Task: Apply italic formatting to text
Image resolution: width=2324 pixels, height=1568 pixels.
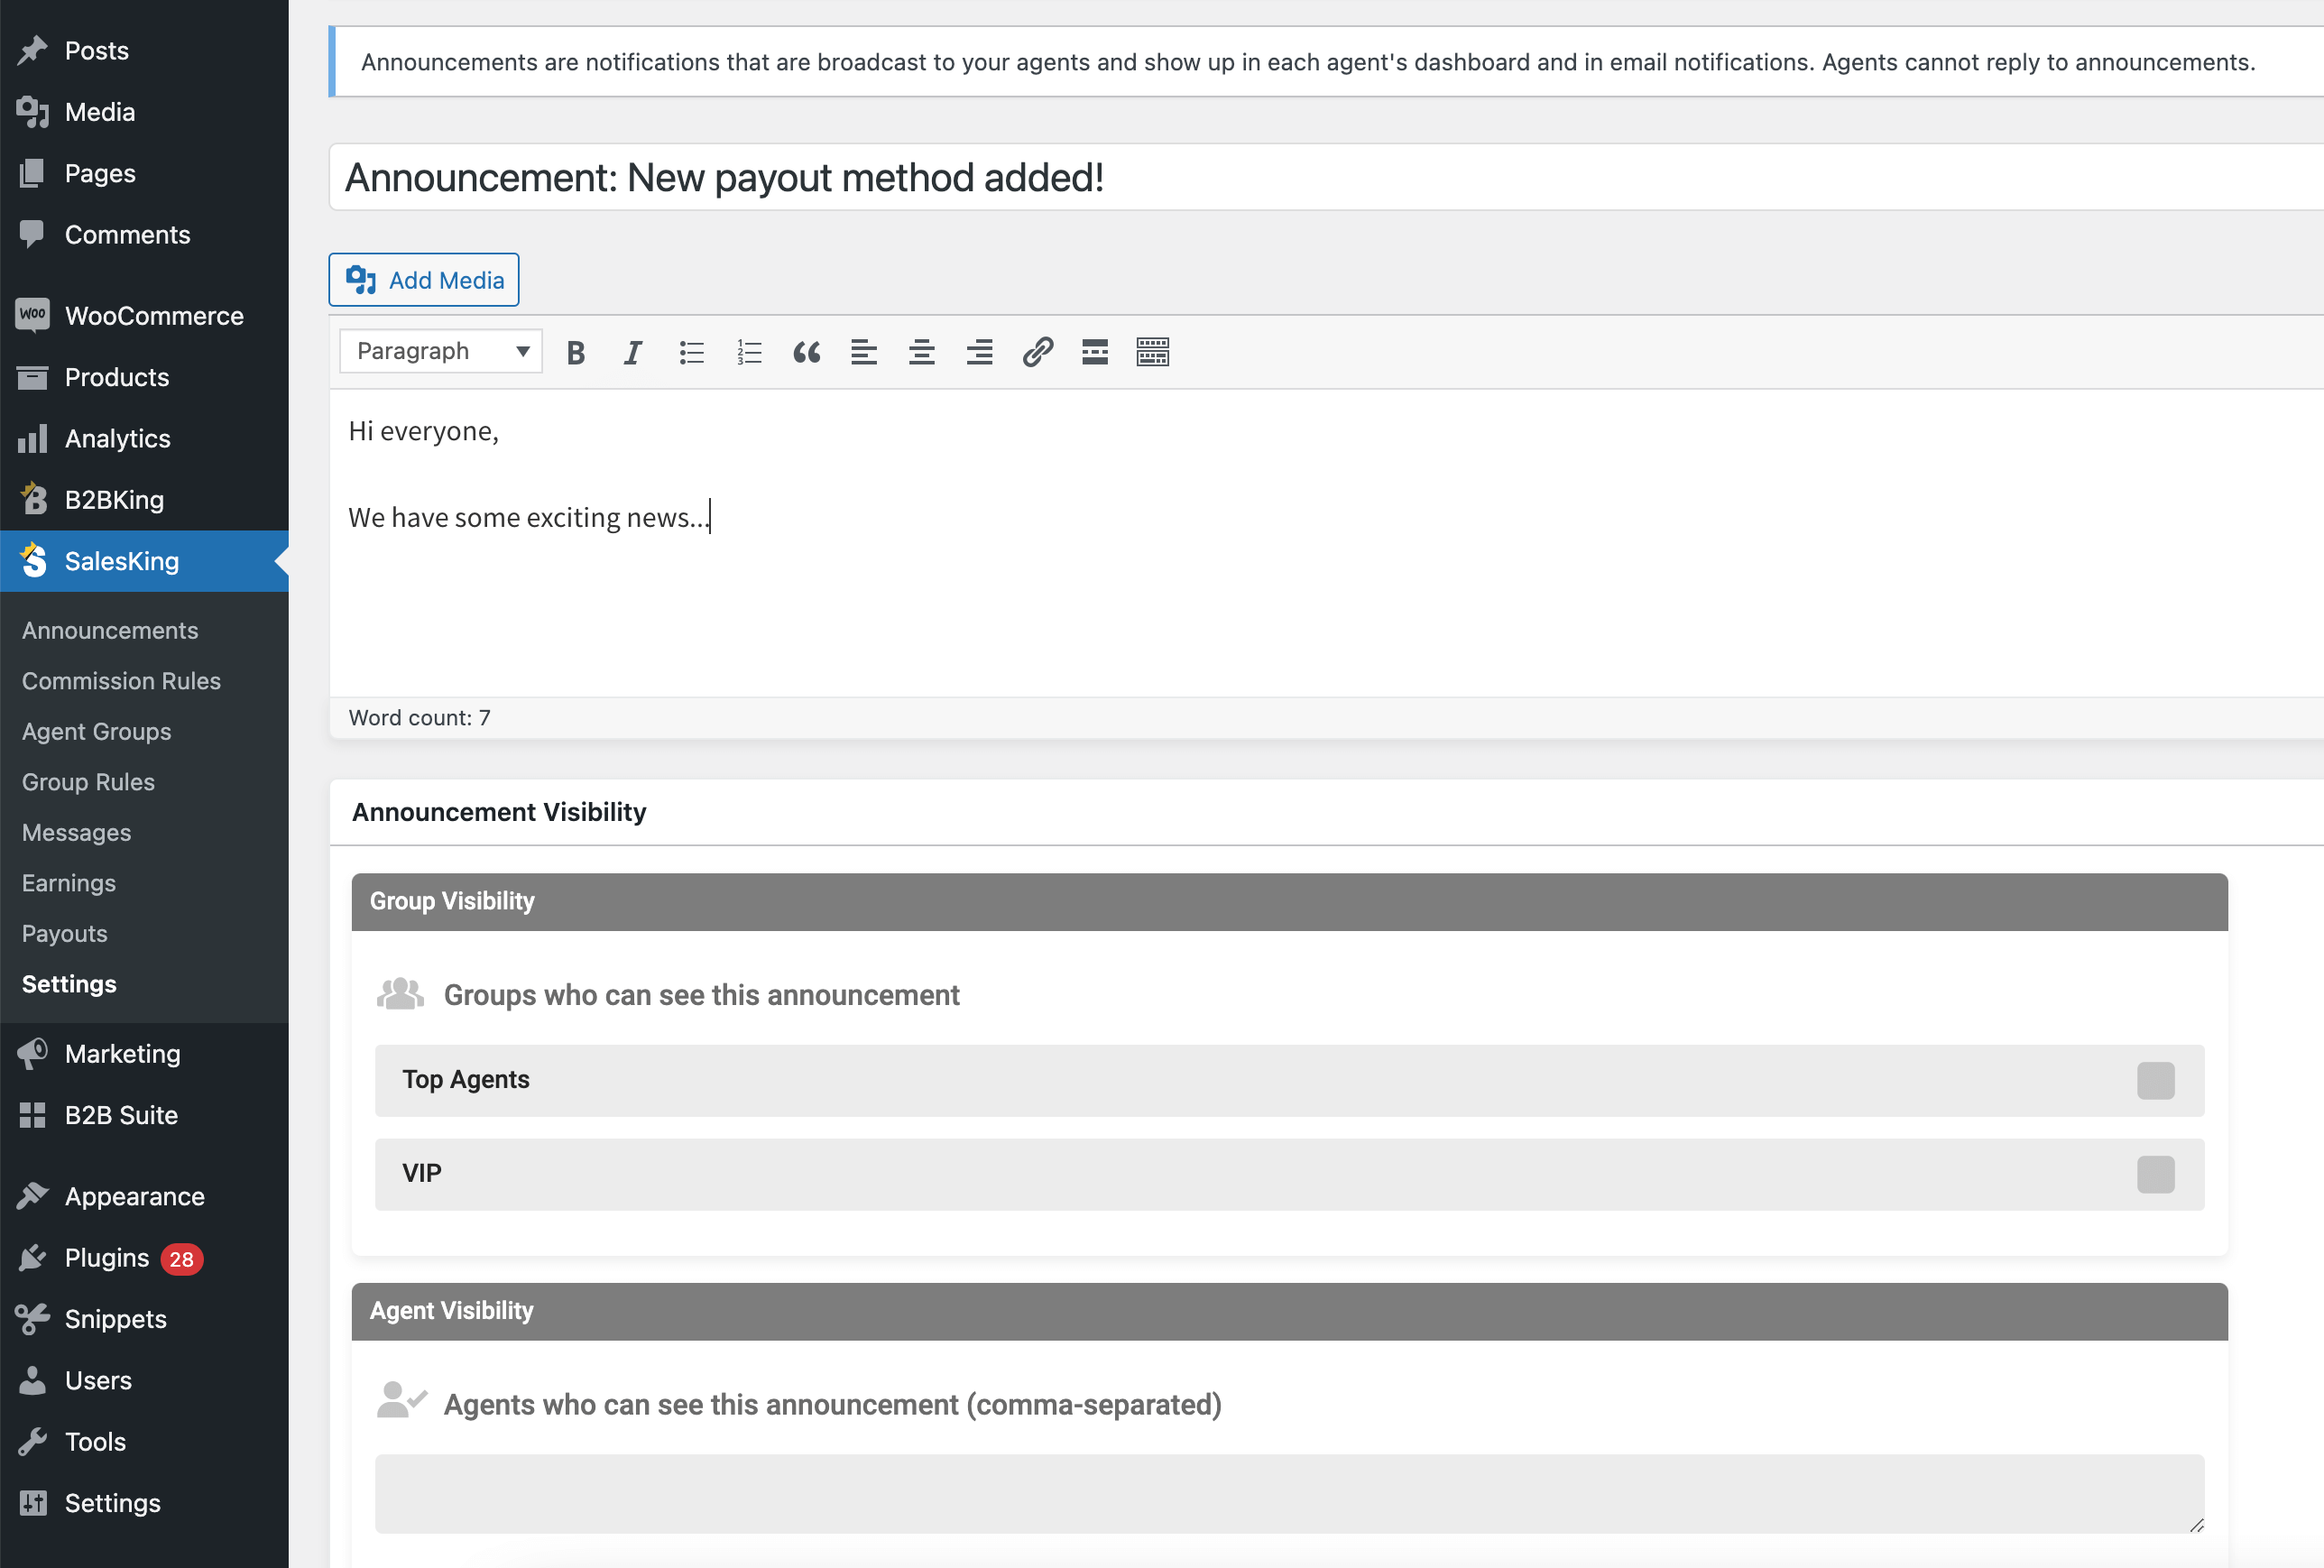Action: click(x=632, y=352)
